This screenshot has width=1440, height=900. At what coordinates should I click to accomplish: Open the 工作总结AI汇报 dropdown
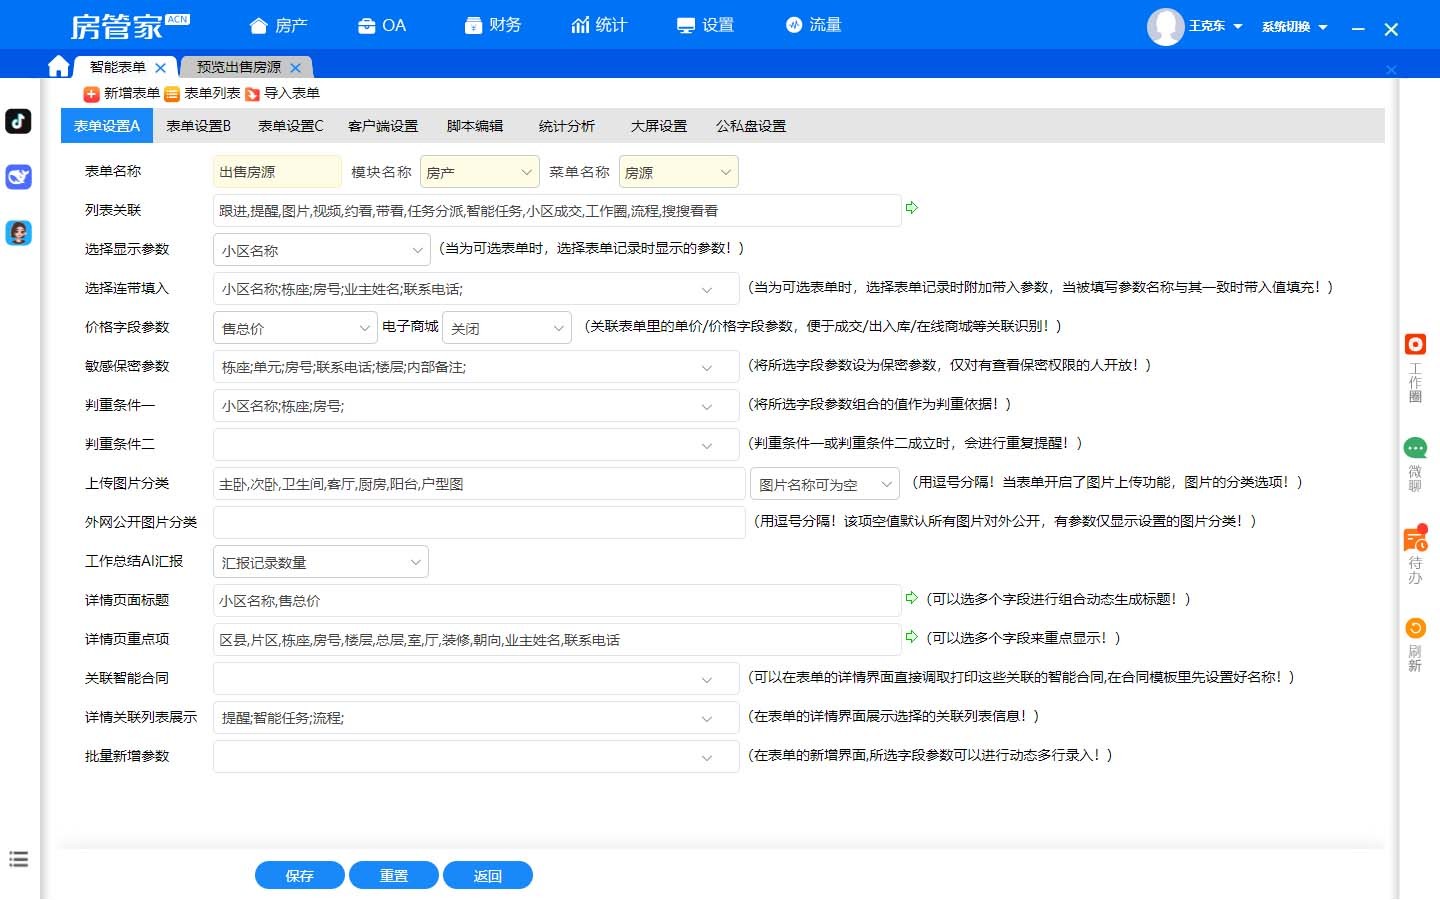320,562
